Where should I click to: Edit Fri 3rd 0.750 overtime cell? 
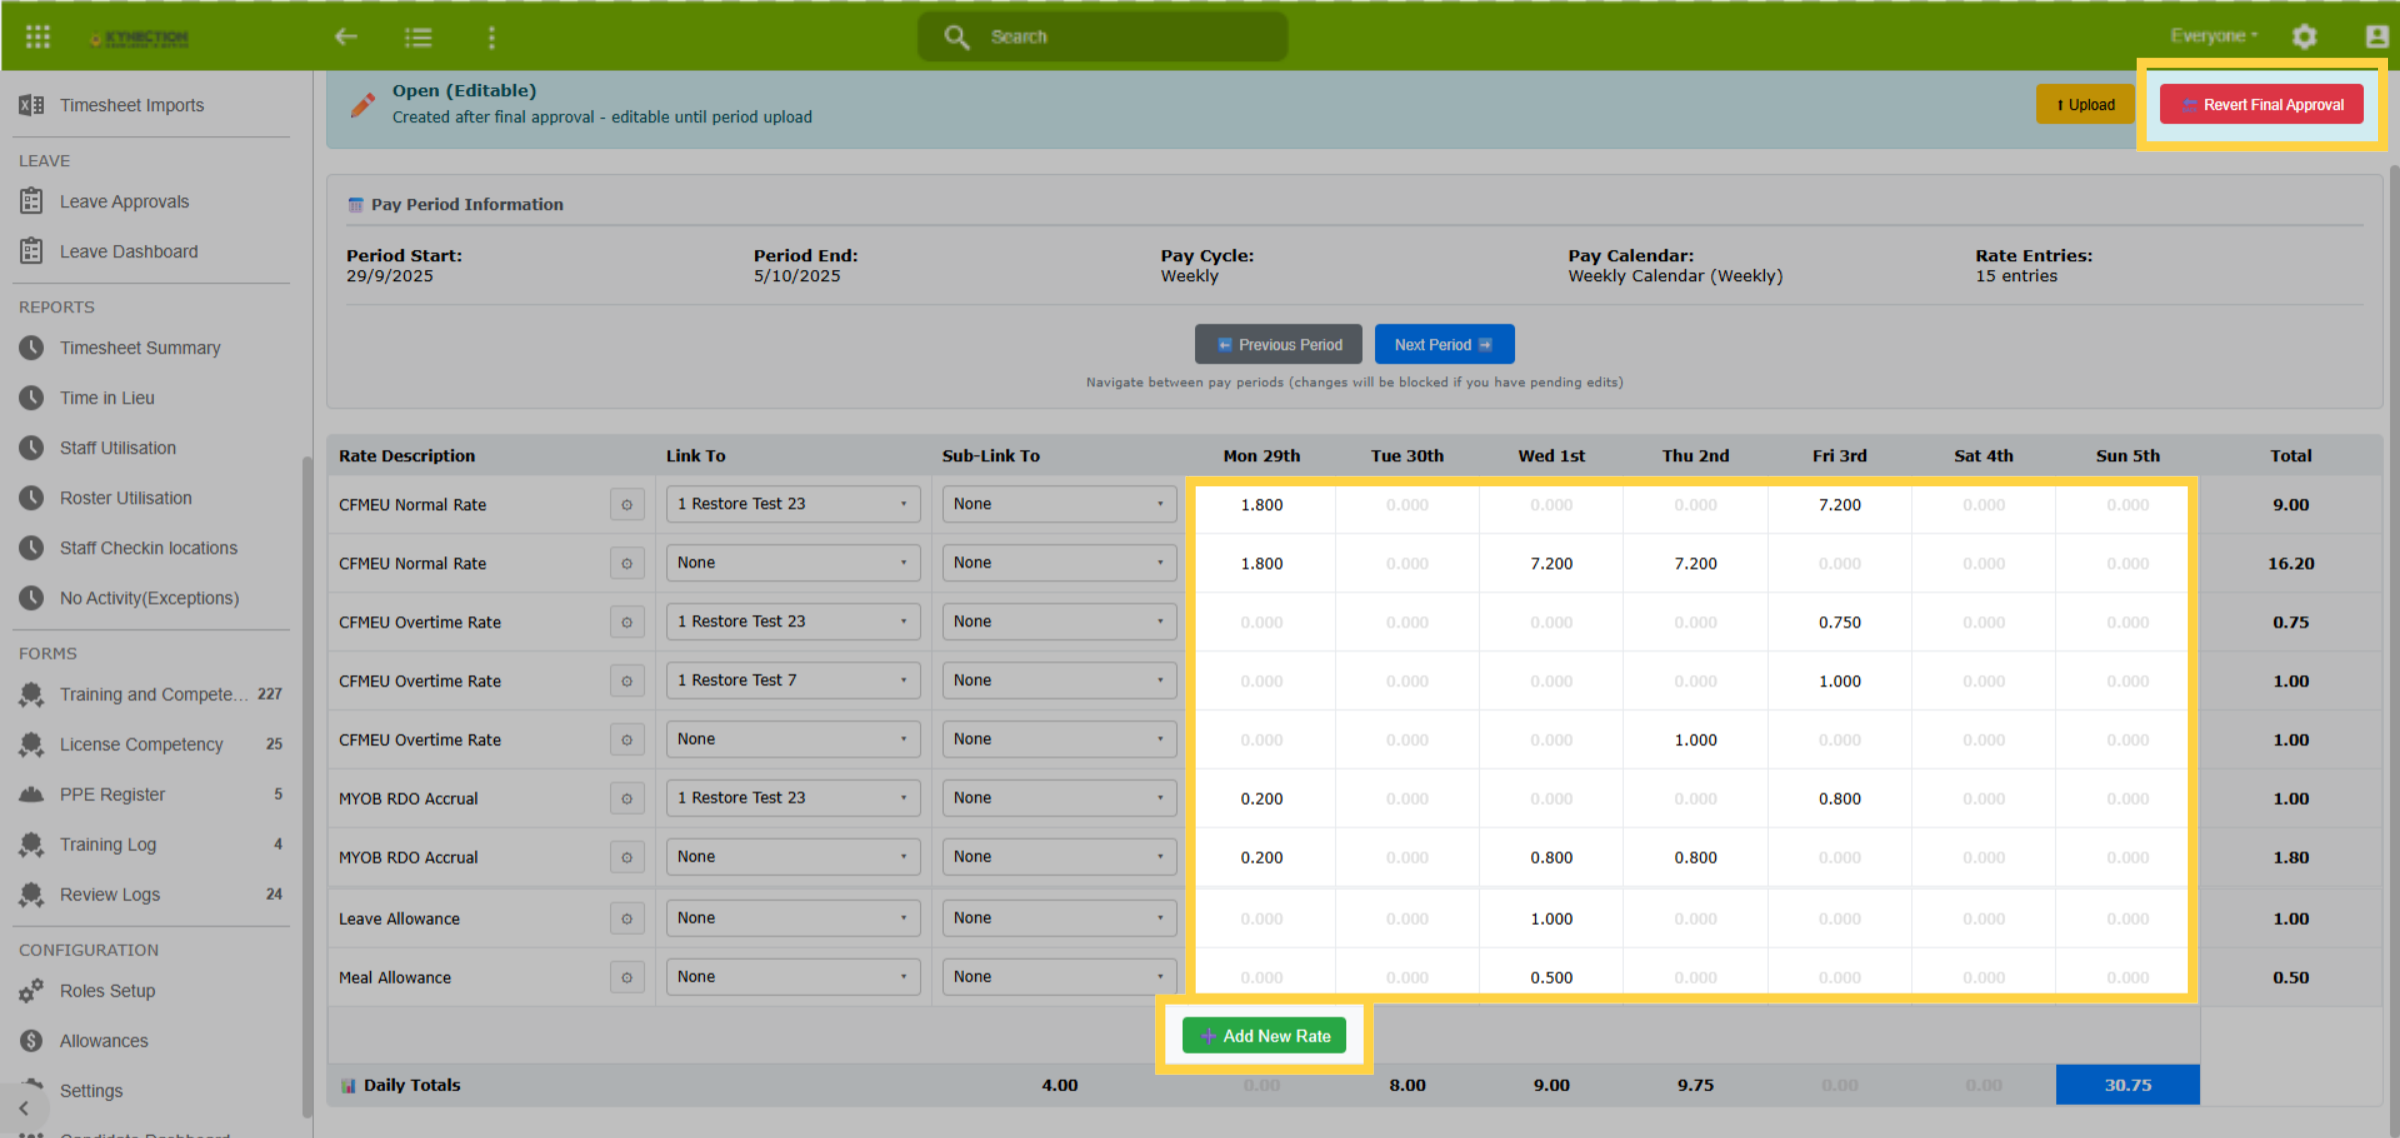point(1840,622)
